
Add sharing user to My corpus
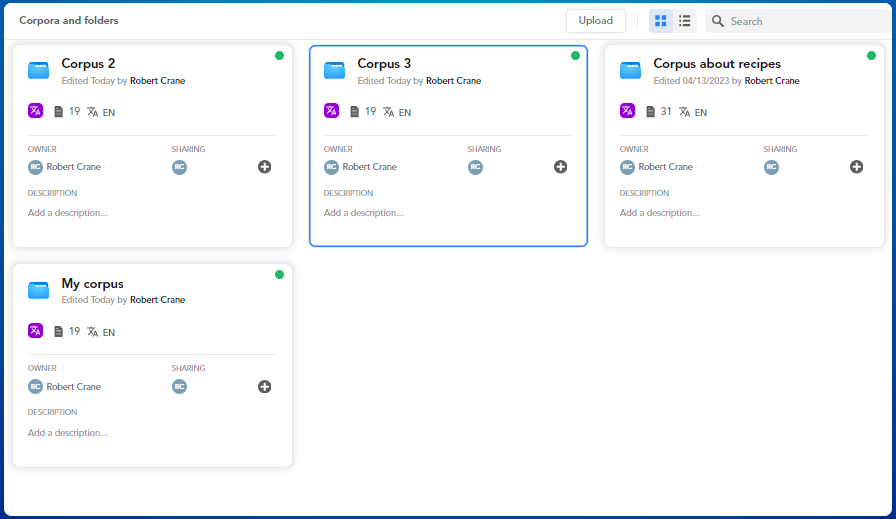[265, 387]
